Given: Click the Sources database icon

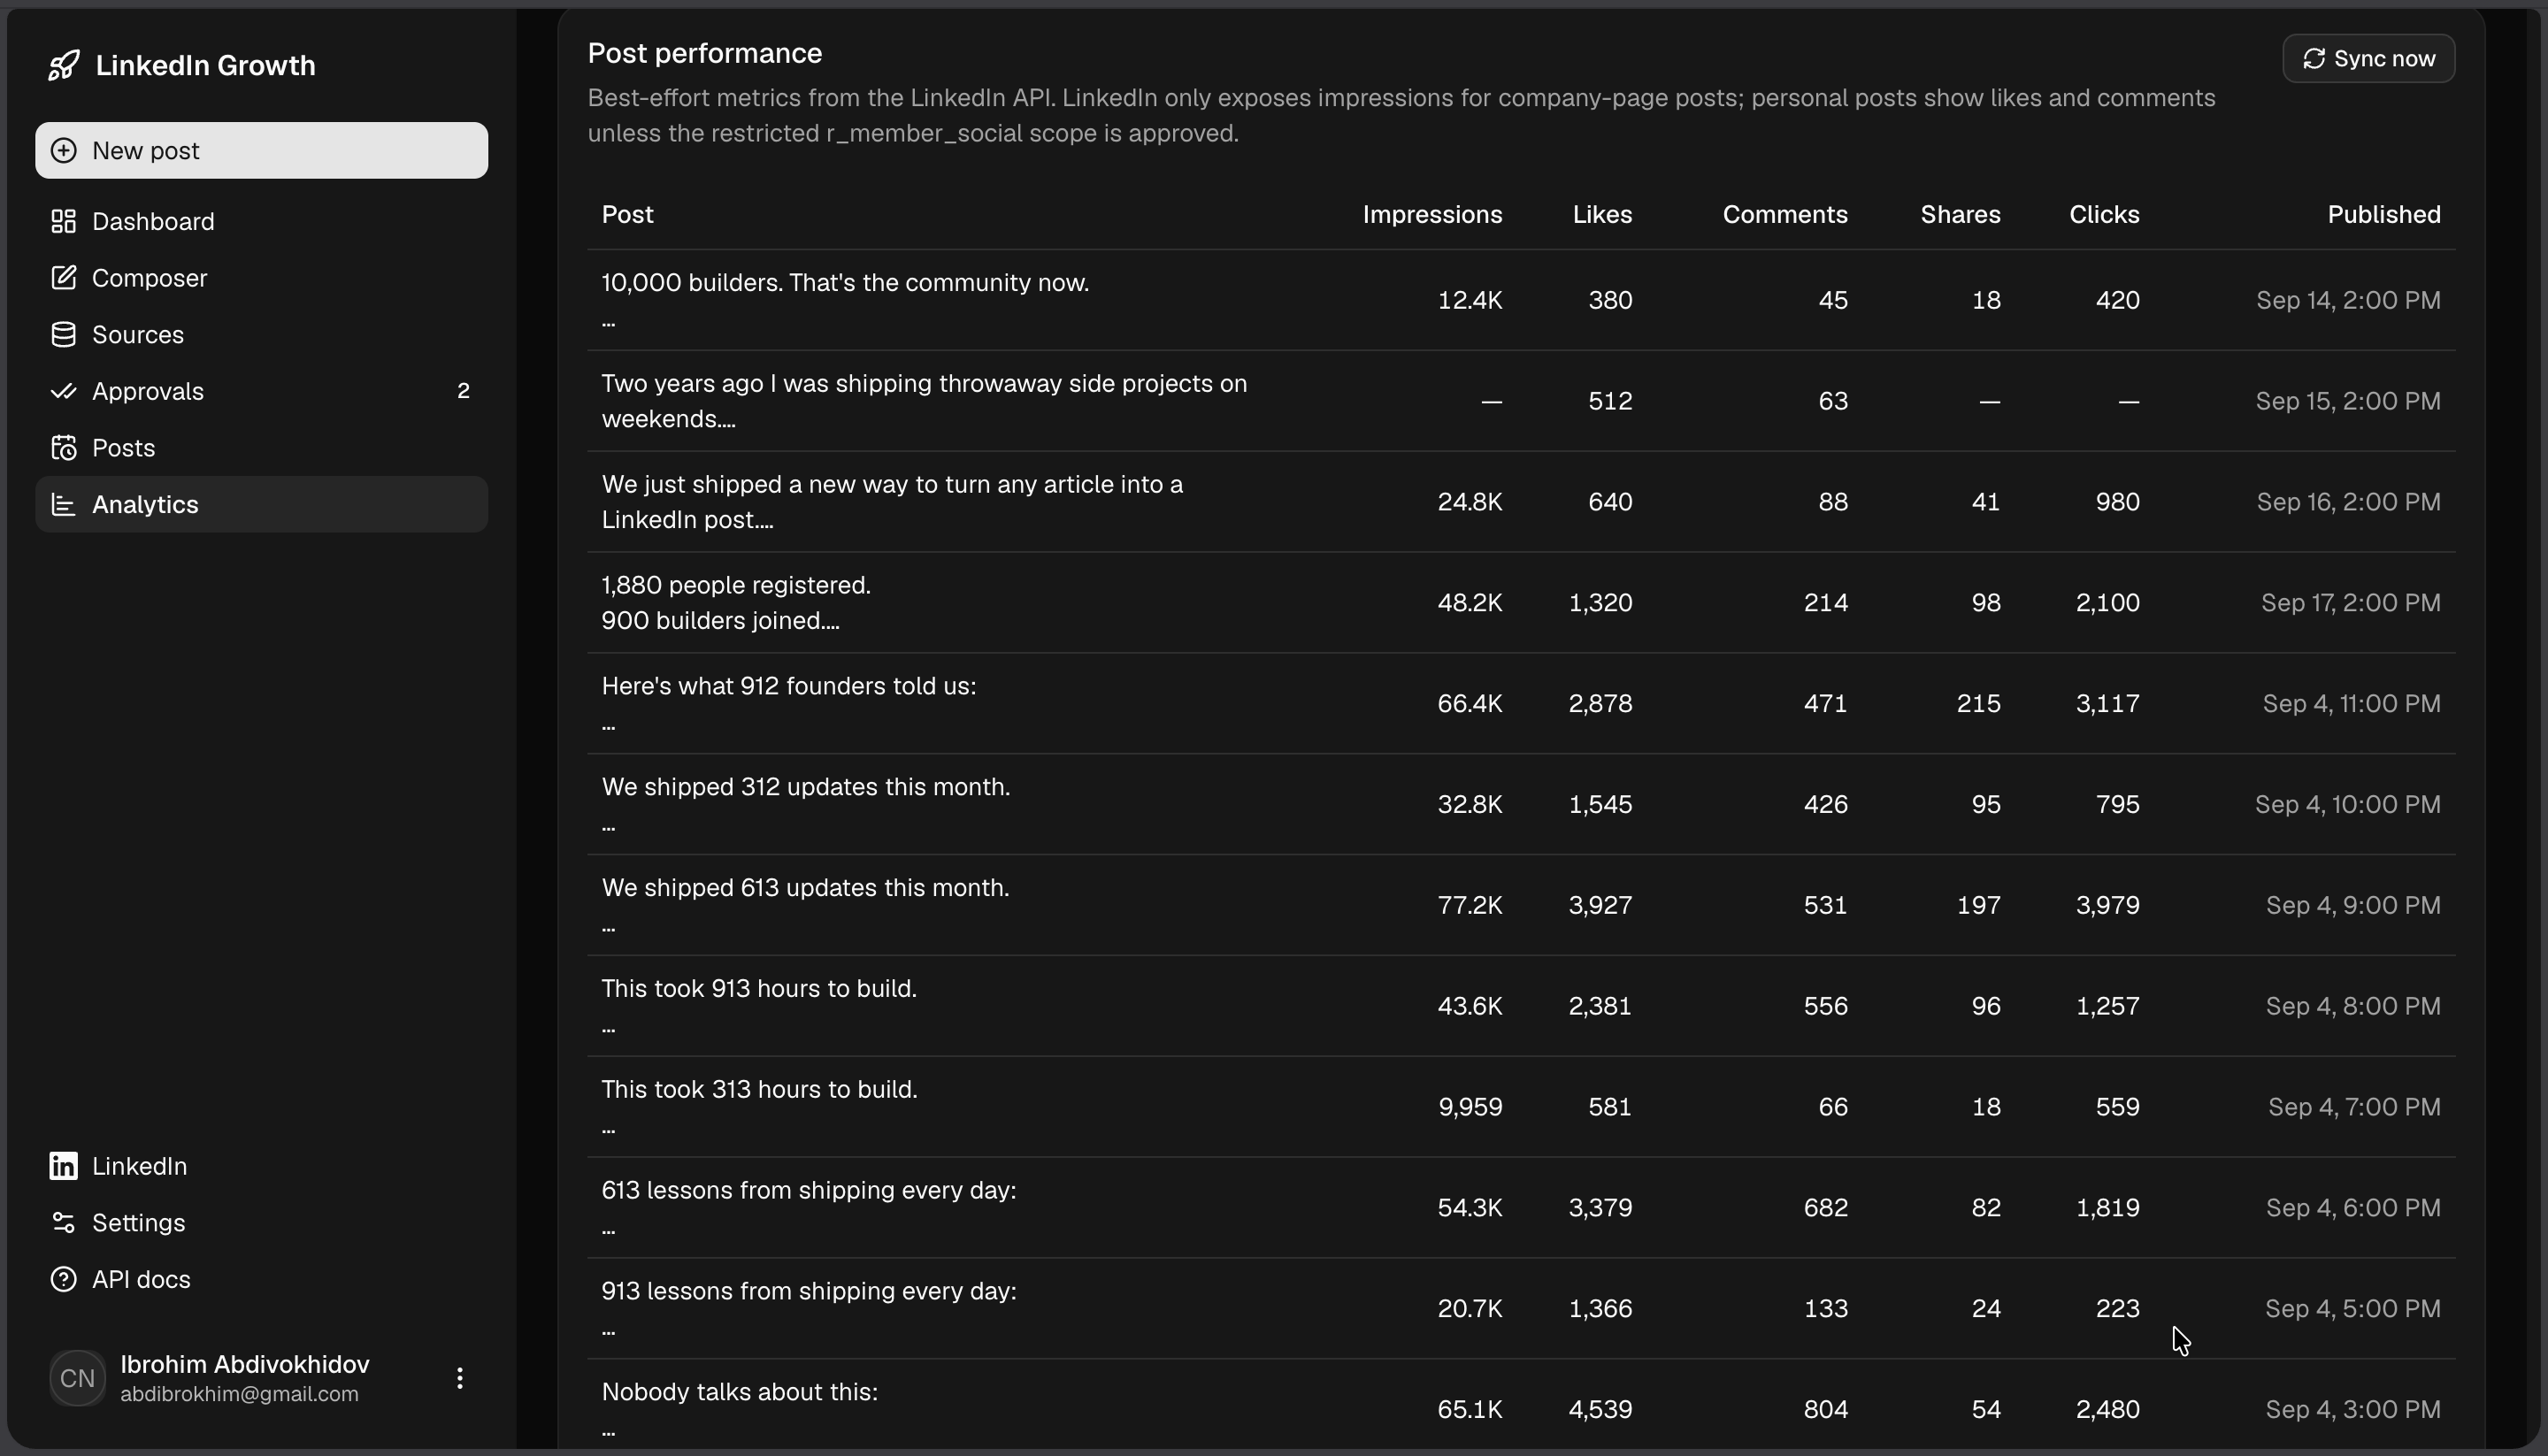Looking at the screenshot, I should coord(64,335).
